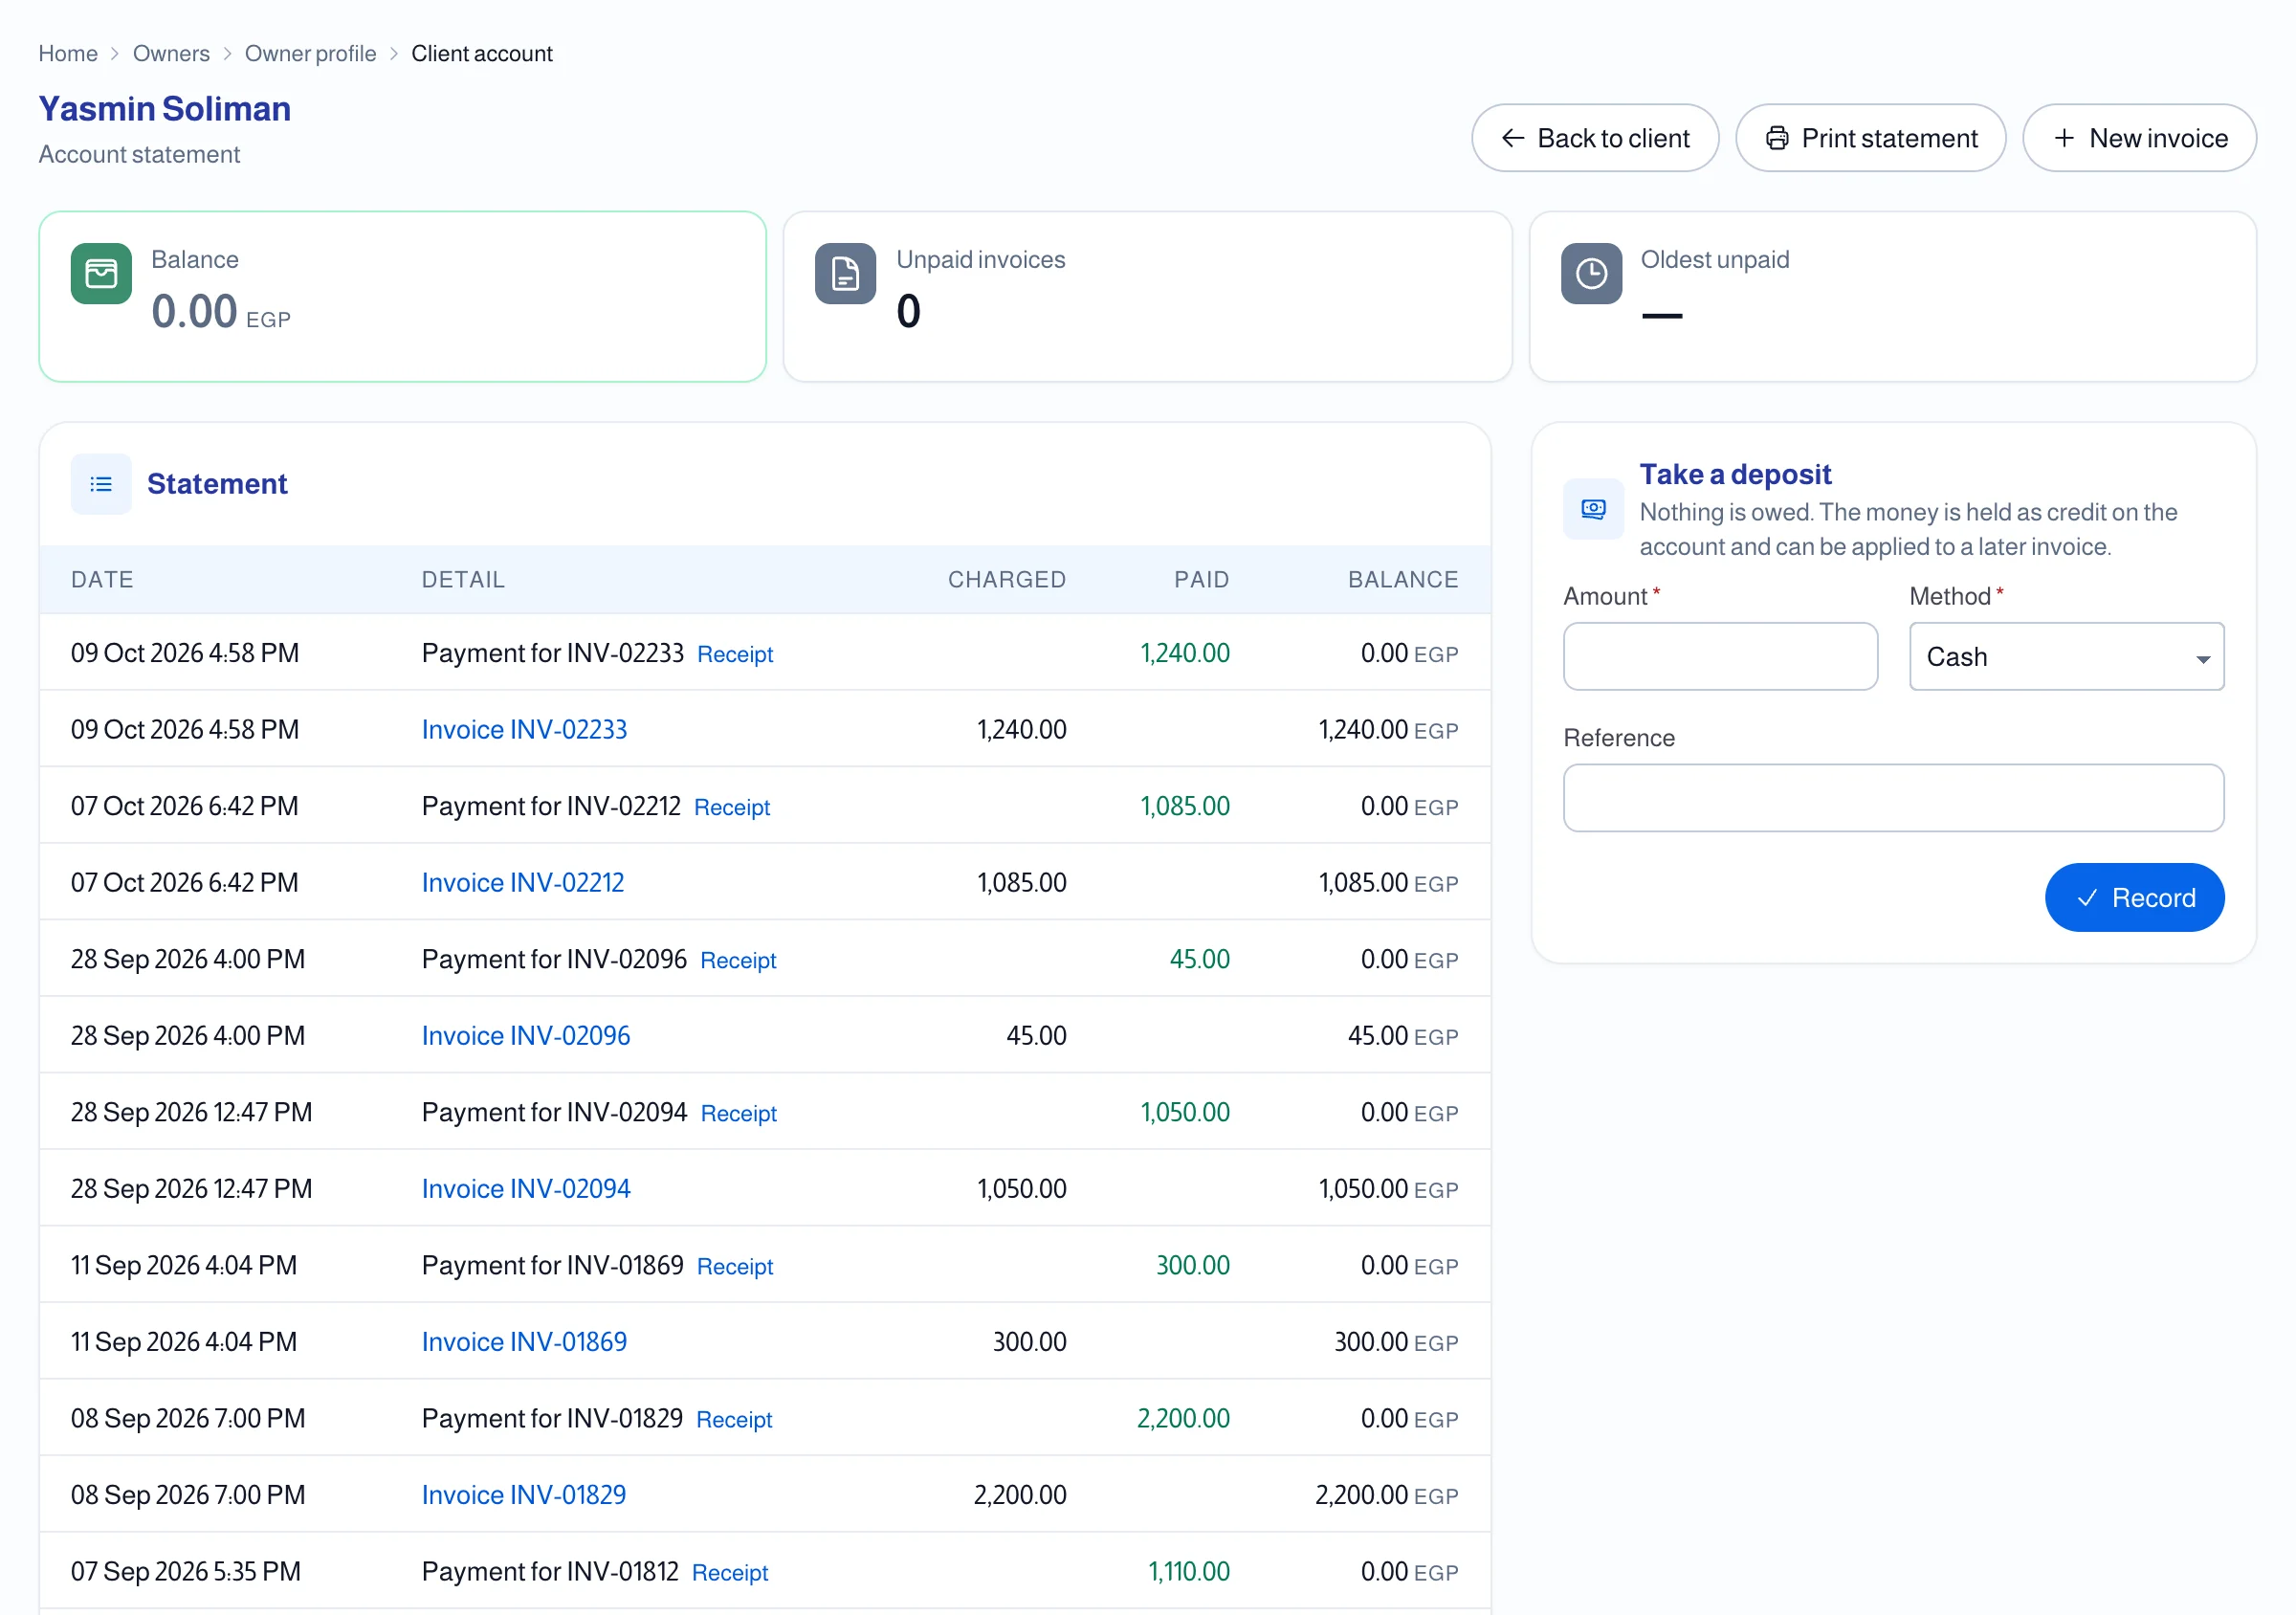Image resolution: width=2296 pixels, height=1615 pixels.
Task: Open Invoice INV-02096
Action: pos(526,1036)
